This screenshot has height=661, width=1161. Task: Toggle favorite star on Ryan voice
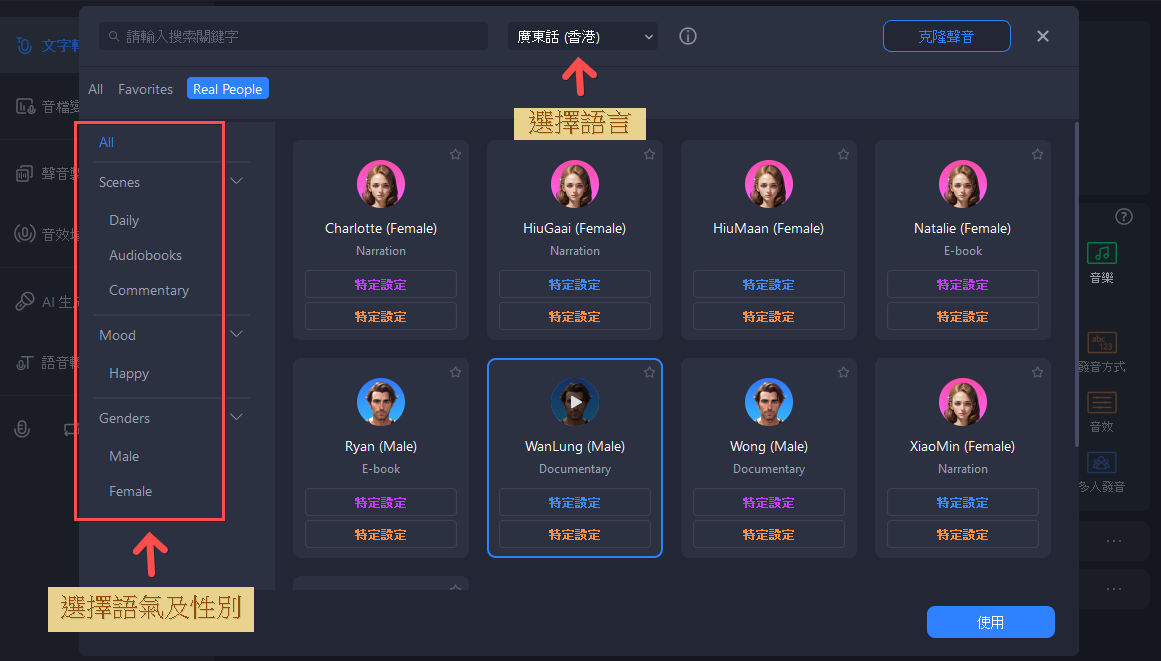455,372
